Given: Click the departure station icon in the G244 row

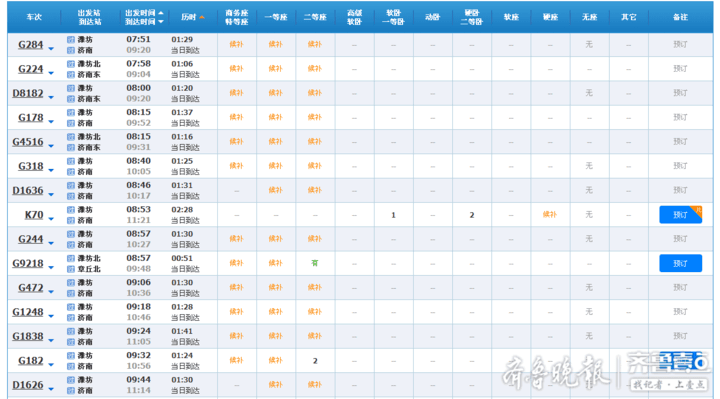Looking at the screenshot, I should (71, 234).
